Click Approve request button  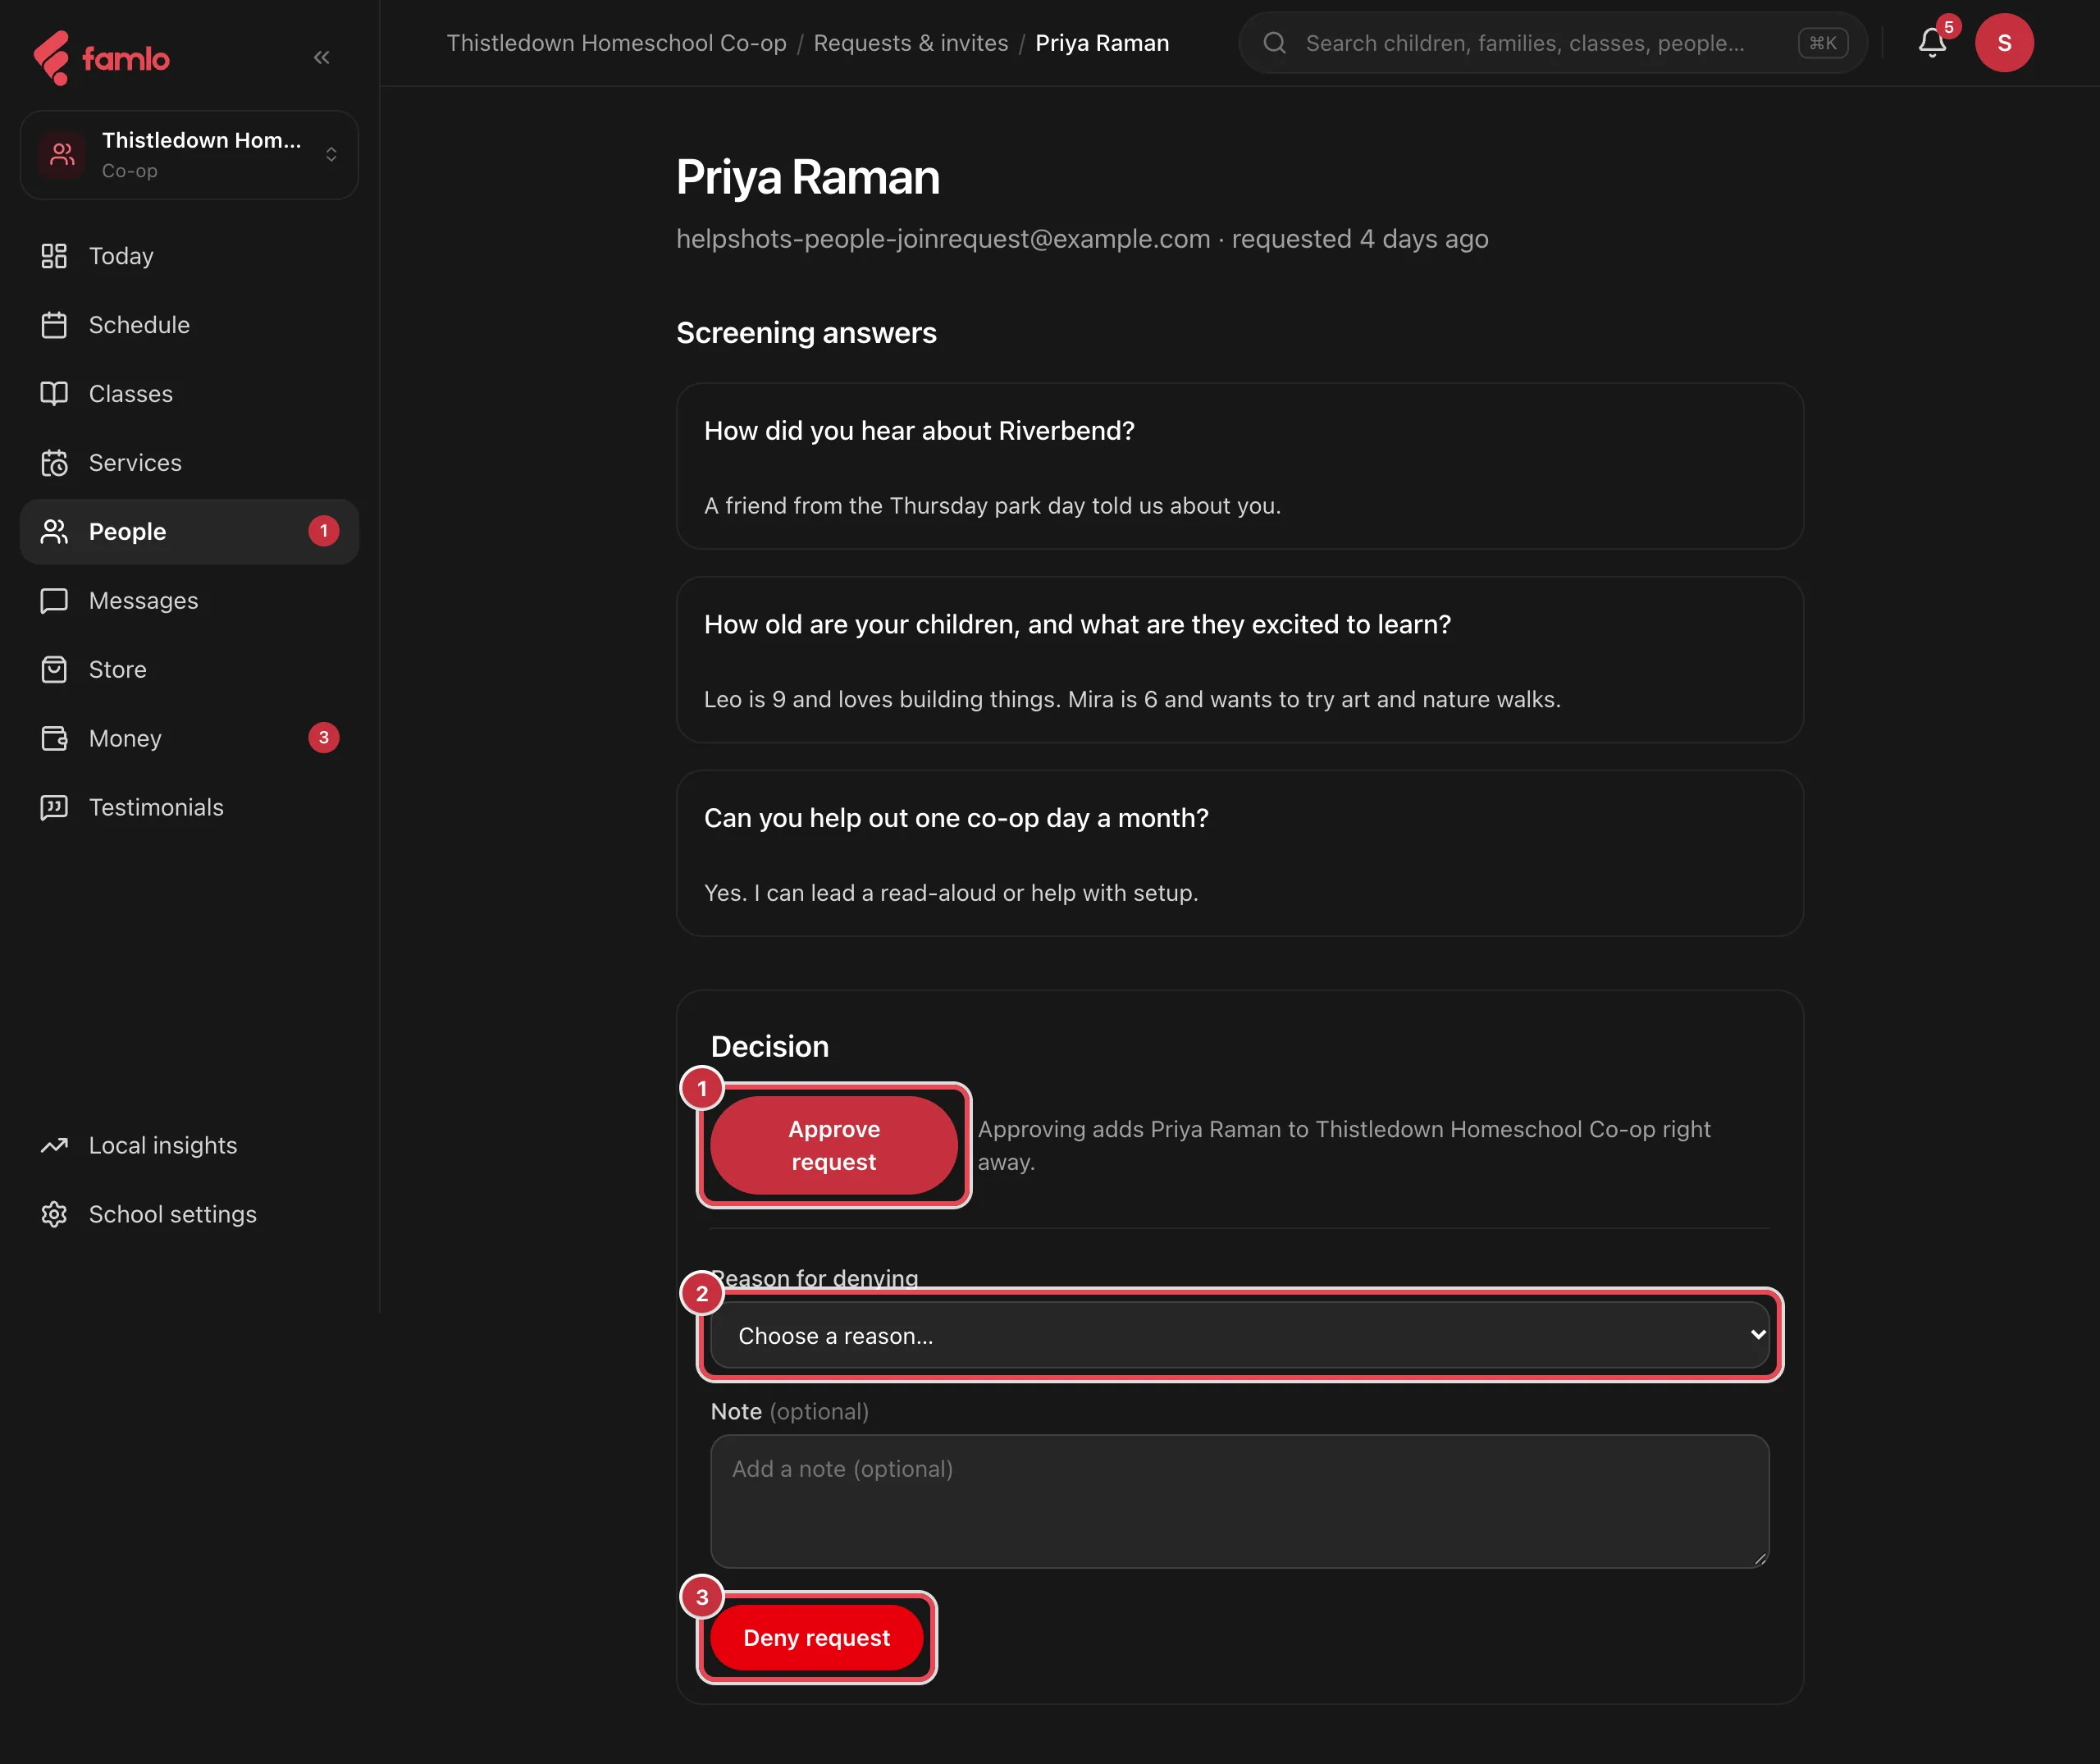click(x=834, y=1146)
